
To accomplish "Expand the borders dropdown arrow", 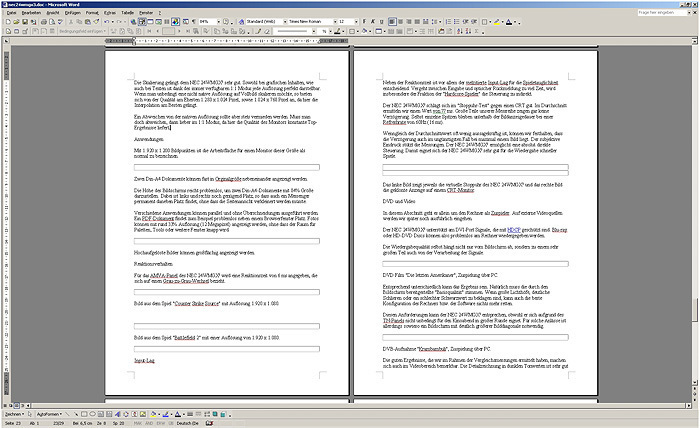I will 490,21.
